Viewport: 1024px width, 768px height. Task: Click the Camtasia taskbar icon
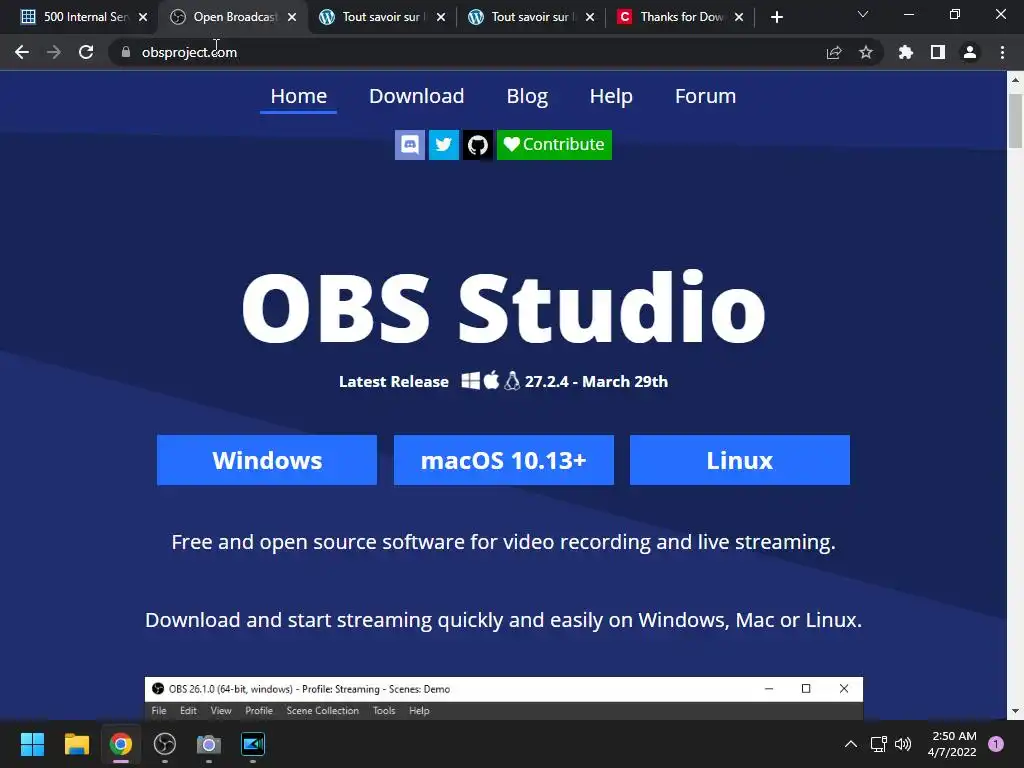253,744
